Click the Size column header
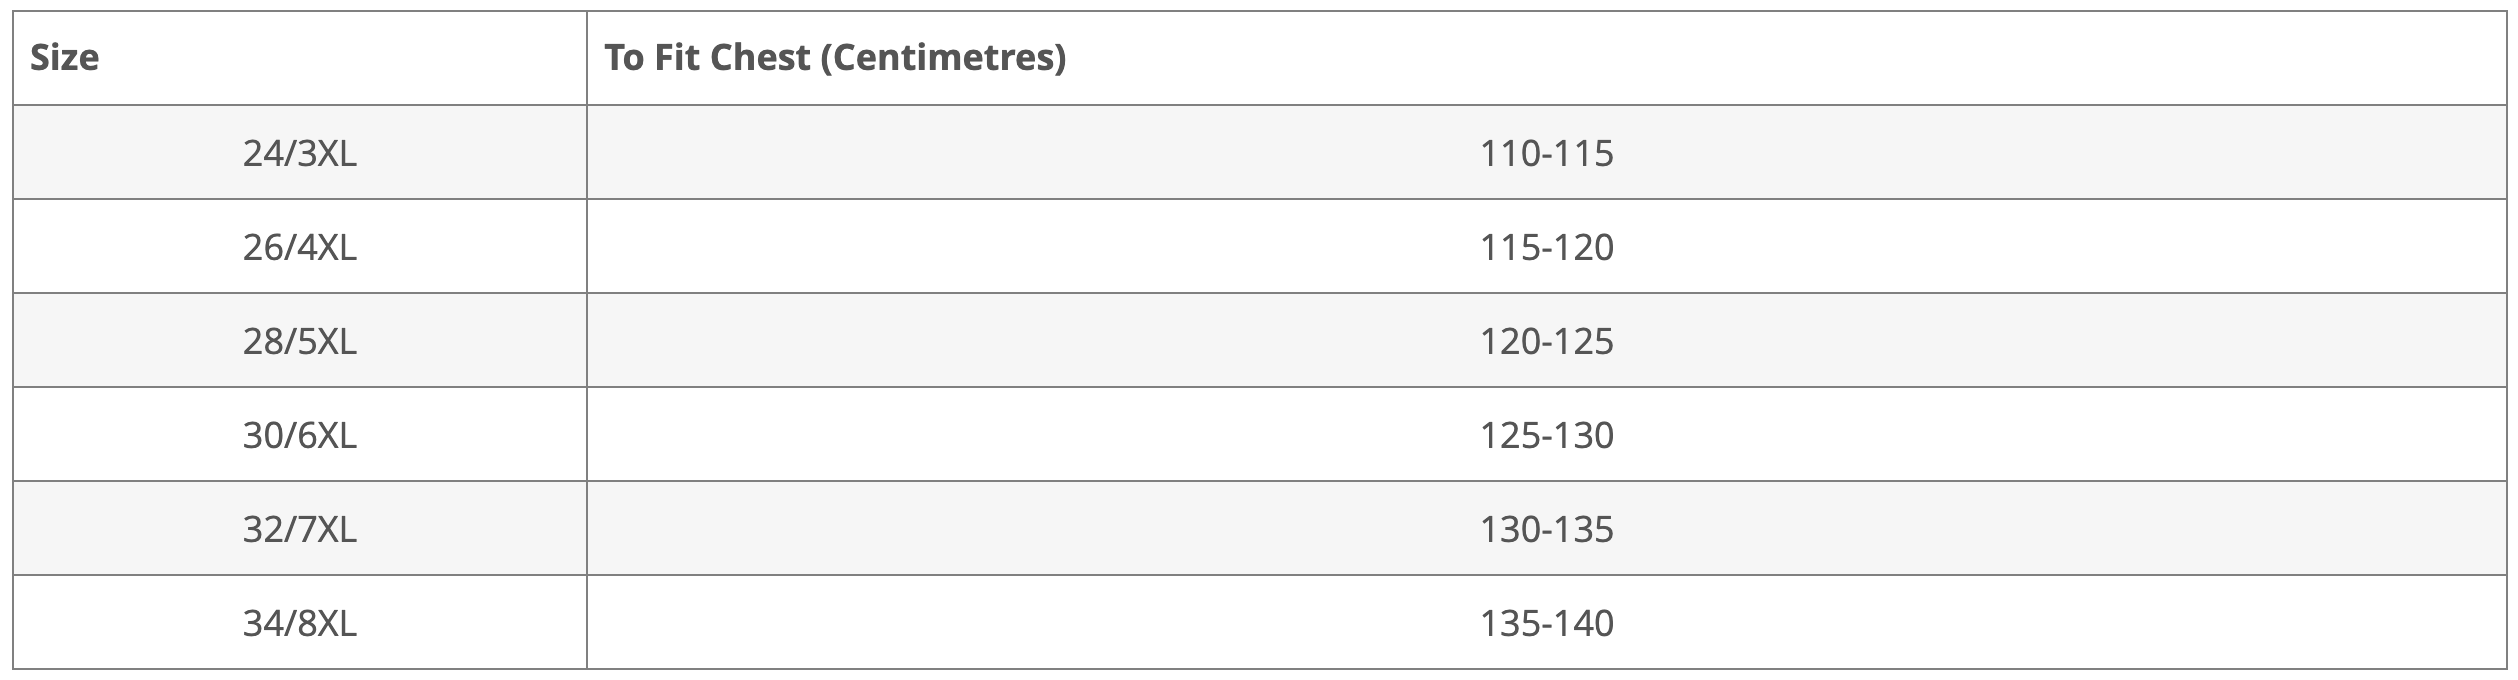Viewport: 2518px width, 680px height. [300, 58]
